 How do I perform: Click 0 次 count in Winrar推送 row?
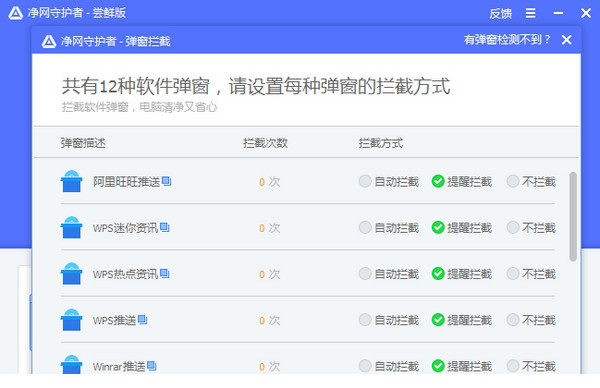point(269,367)
